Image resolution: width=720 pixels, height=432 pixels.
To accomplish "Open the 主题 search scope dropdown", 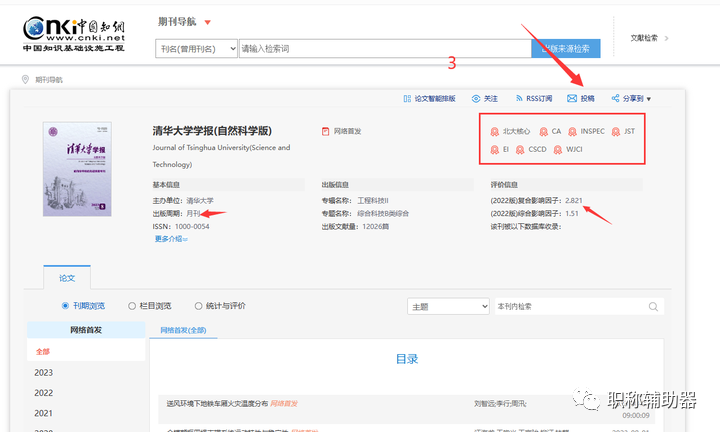I will [x=448, y=307].
